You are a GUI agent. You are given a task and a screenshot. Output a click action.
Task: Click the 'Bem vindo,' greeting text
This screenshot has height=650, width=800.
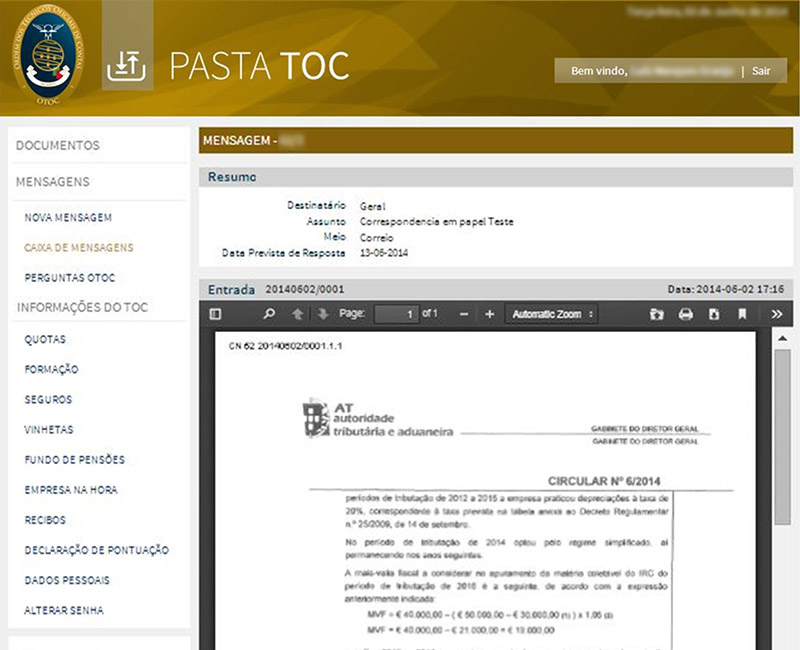[x=599, y=71]
